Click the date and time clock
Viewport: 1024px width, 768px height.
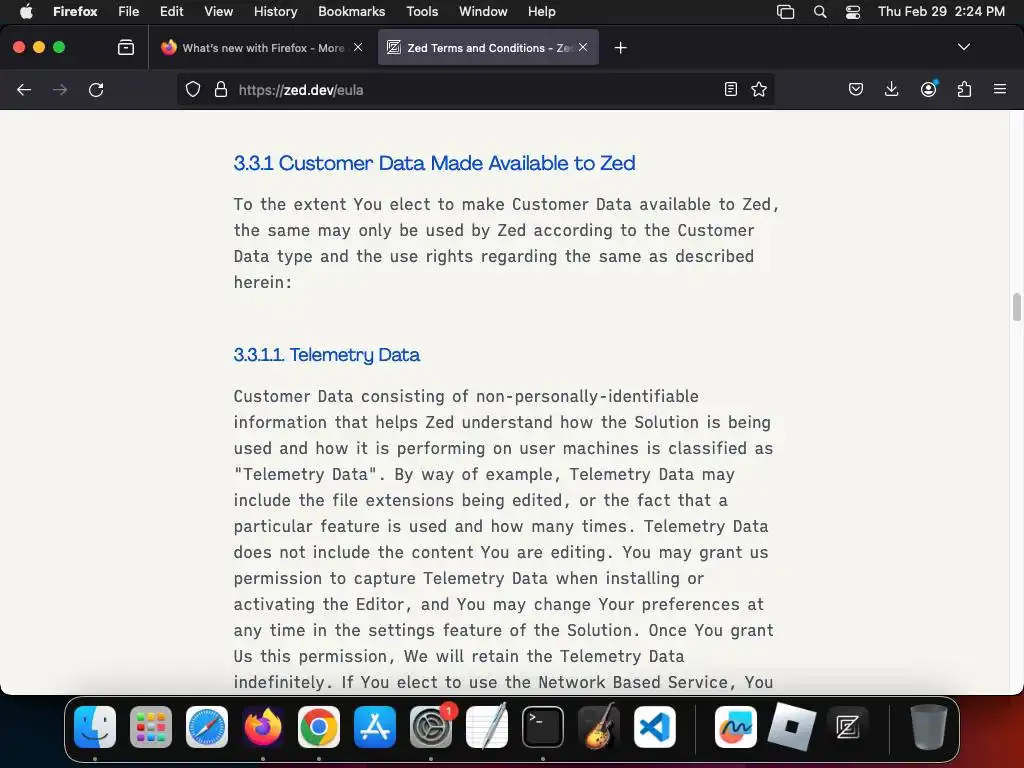941,11
